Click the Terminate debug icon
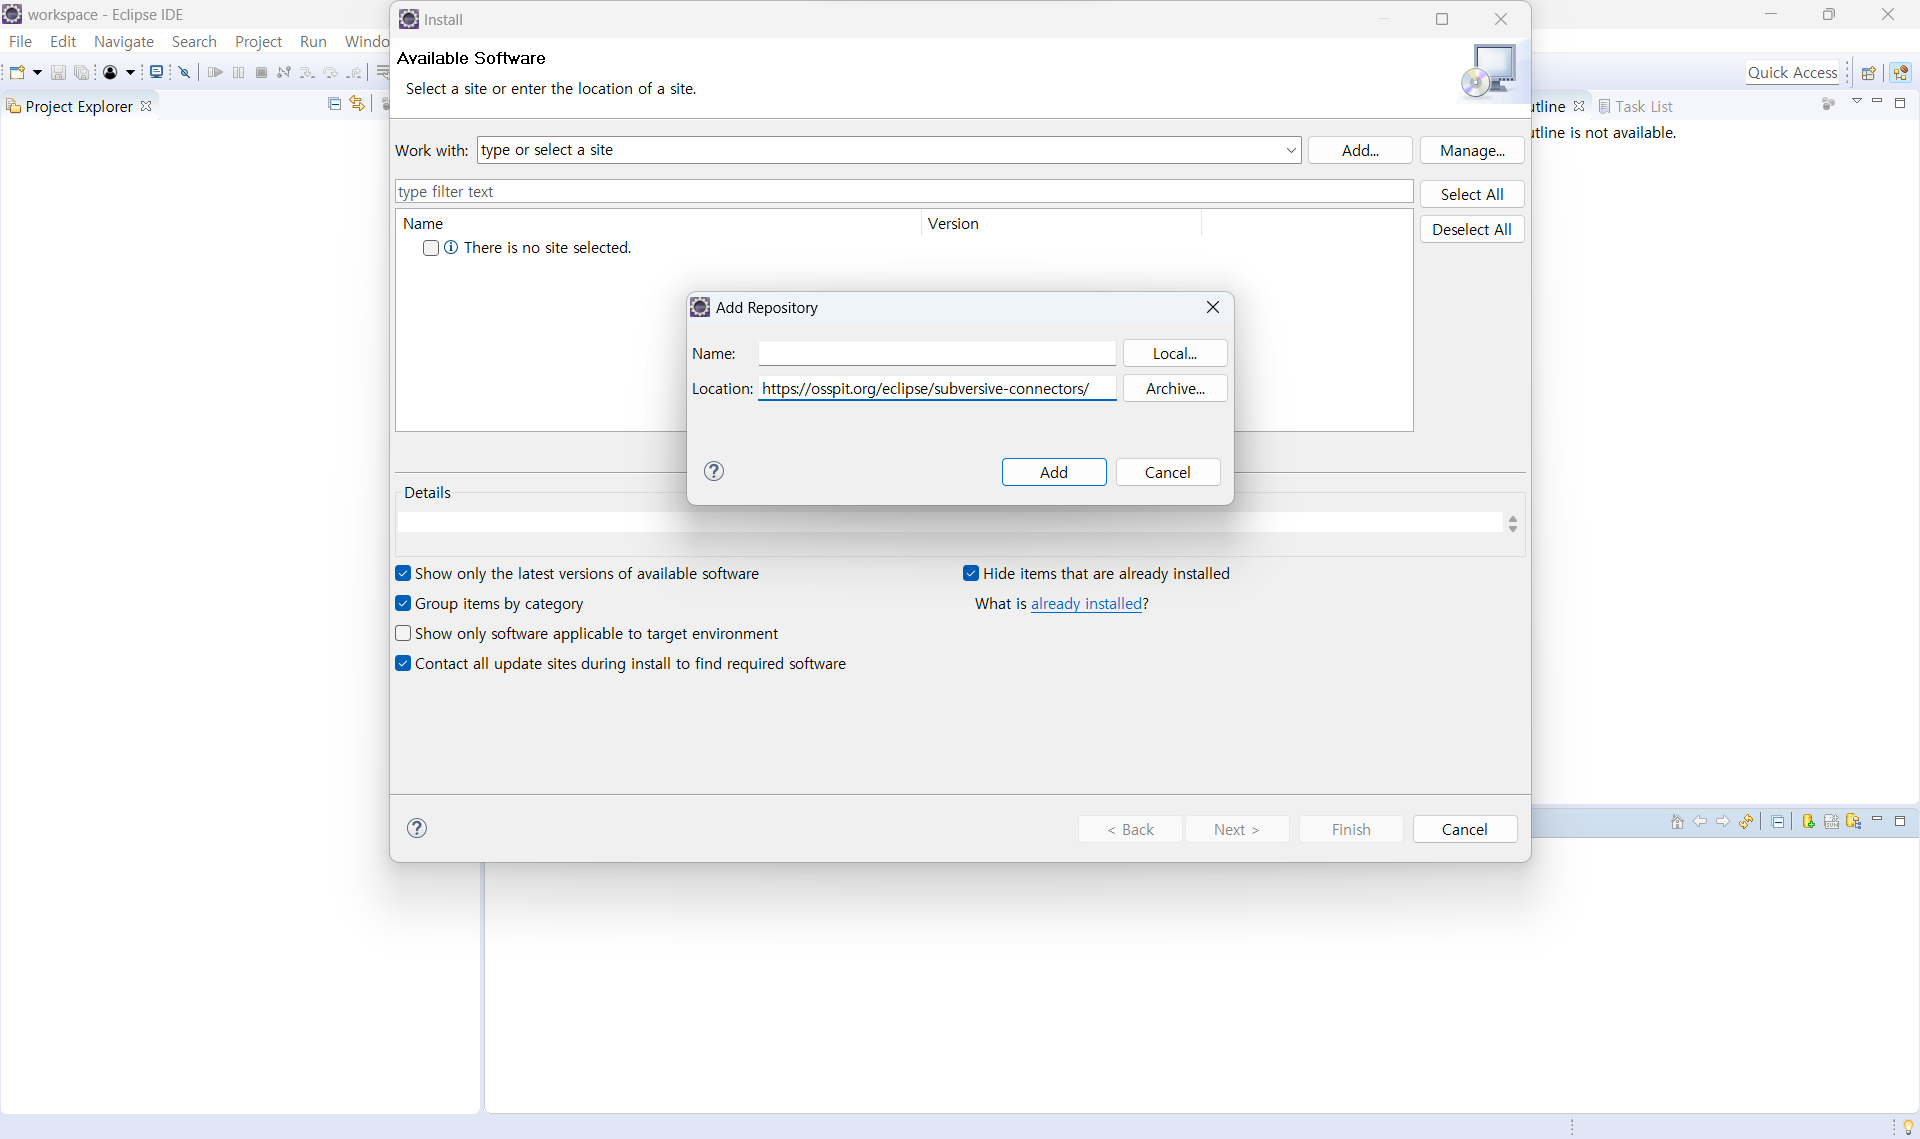The image size is (1920, 1139). [x=261, y=72]
